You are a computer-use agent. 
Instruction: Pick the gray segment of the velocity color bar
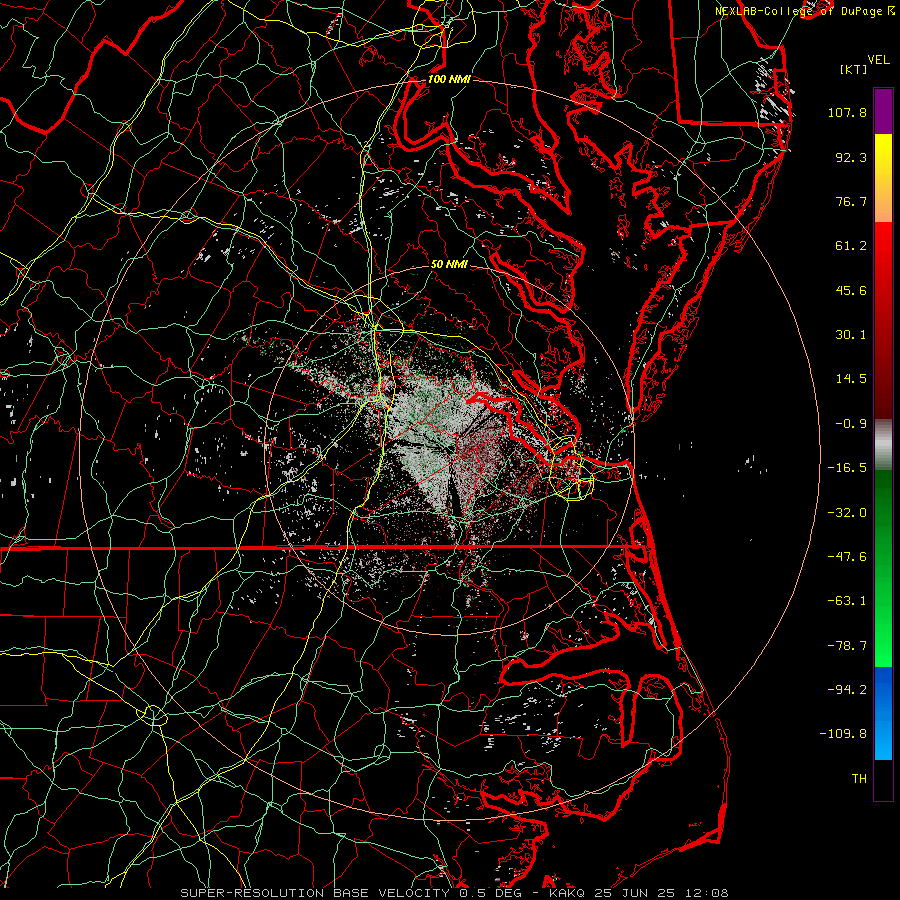pos(883,444)
